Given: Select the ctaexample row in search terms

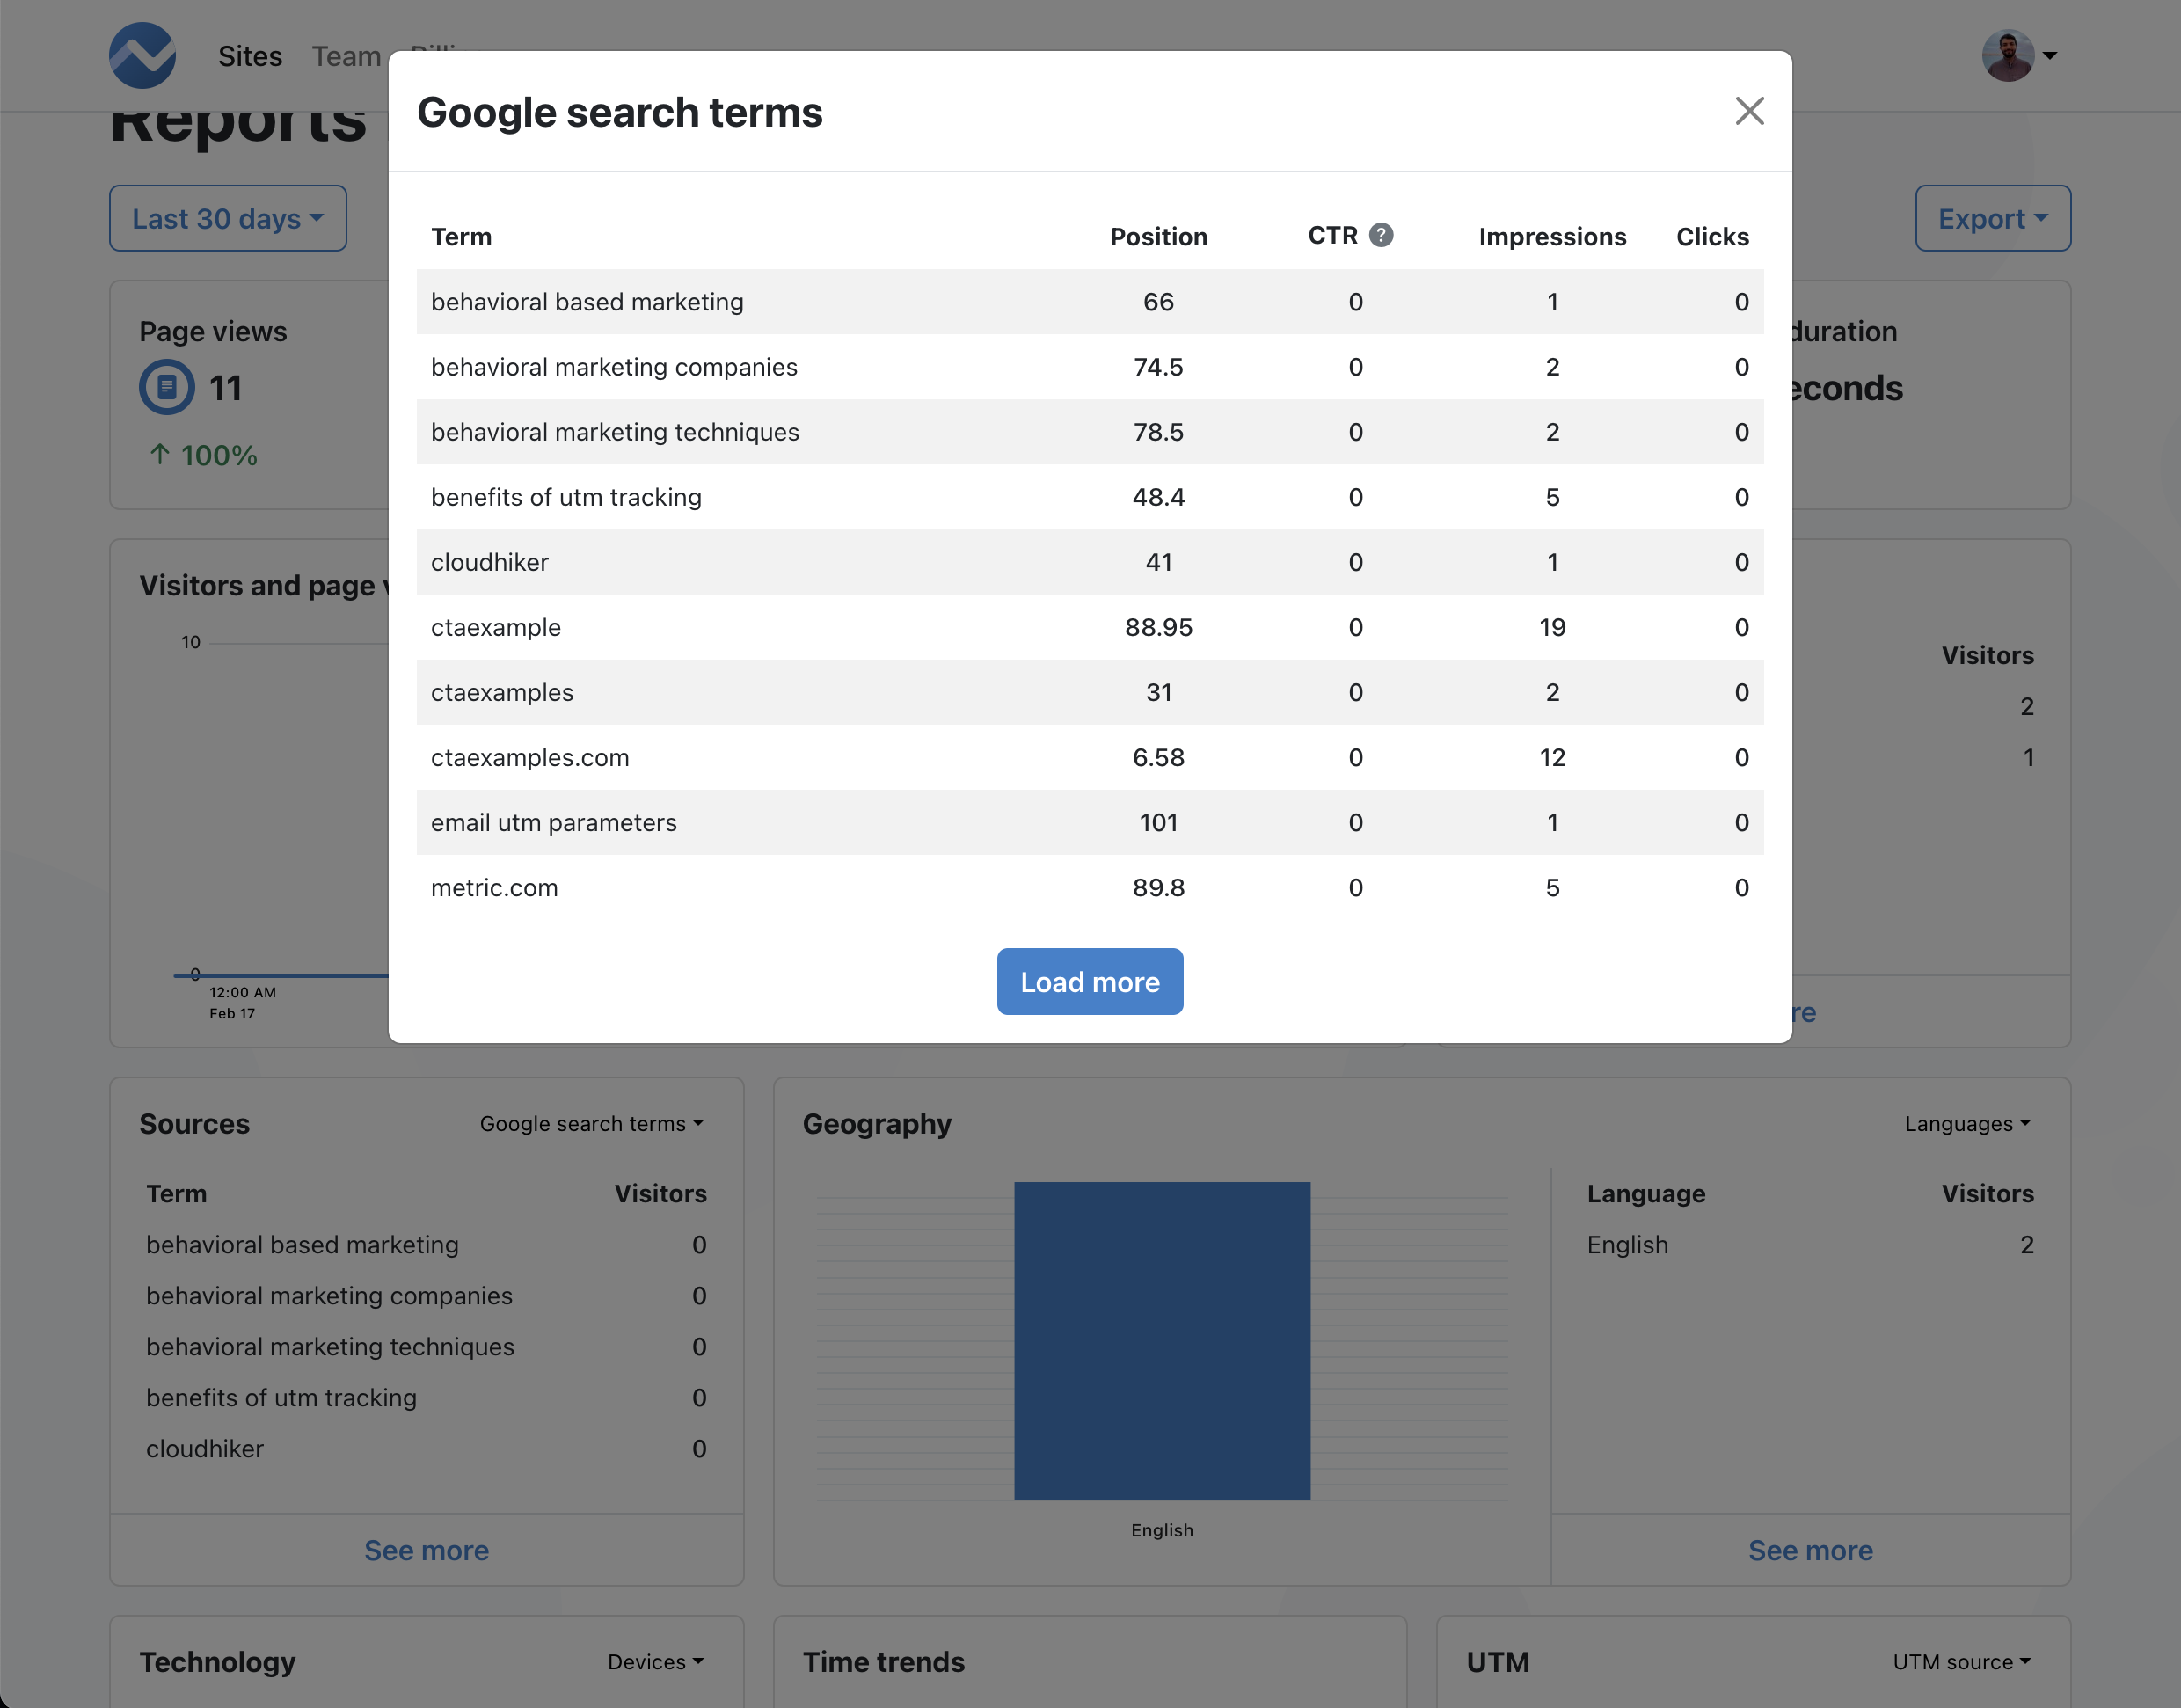Looking at the screenshot, I should pos(1089,627).
